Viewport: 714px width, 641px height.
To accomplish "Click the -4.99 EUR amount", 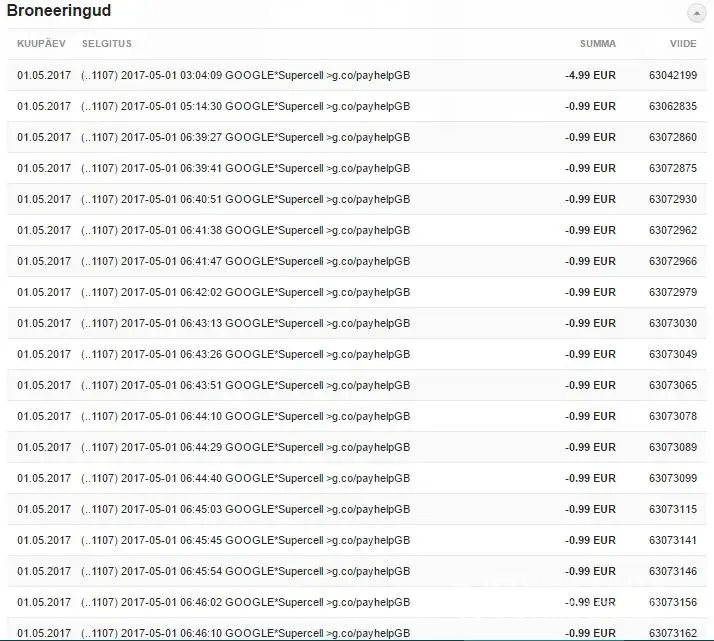I will coord(590,75).
